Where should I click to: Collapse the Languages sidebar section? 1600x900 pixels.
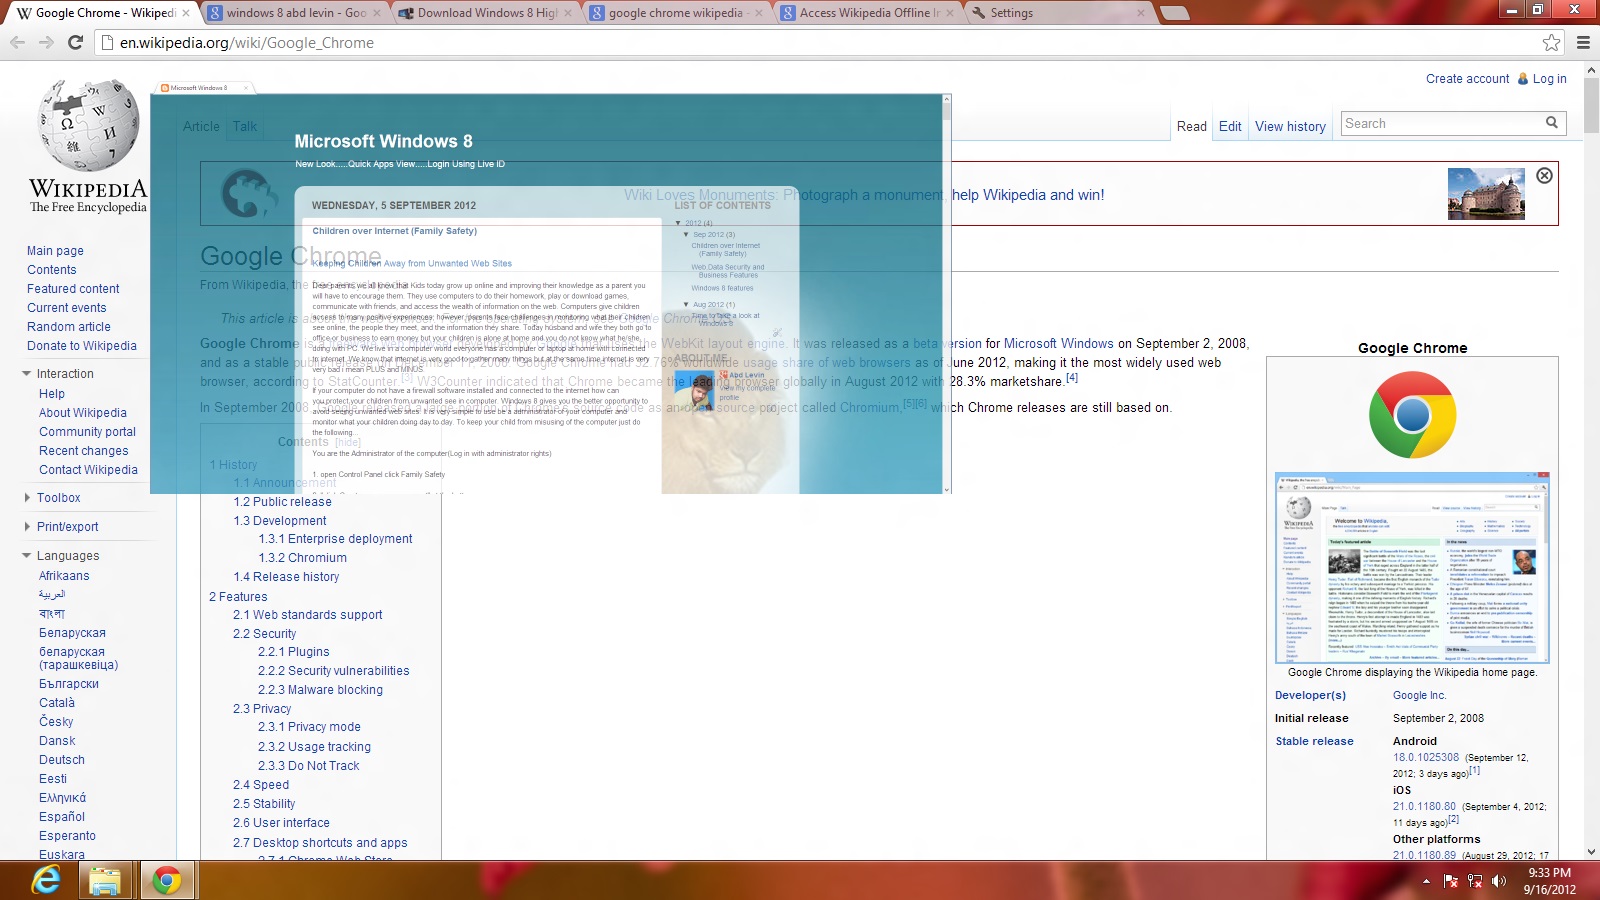coord(27,556)
